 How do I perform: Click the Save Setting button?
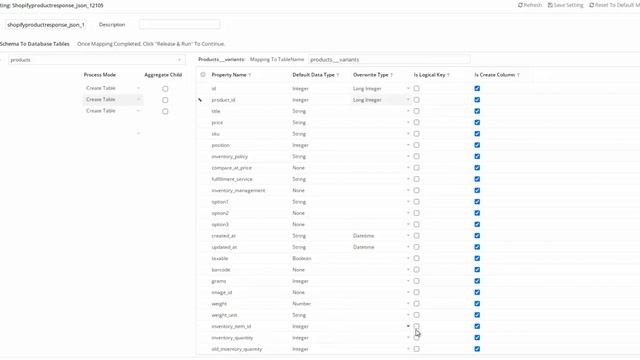(x=565, y=5)
